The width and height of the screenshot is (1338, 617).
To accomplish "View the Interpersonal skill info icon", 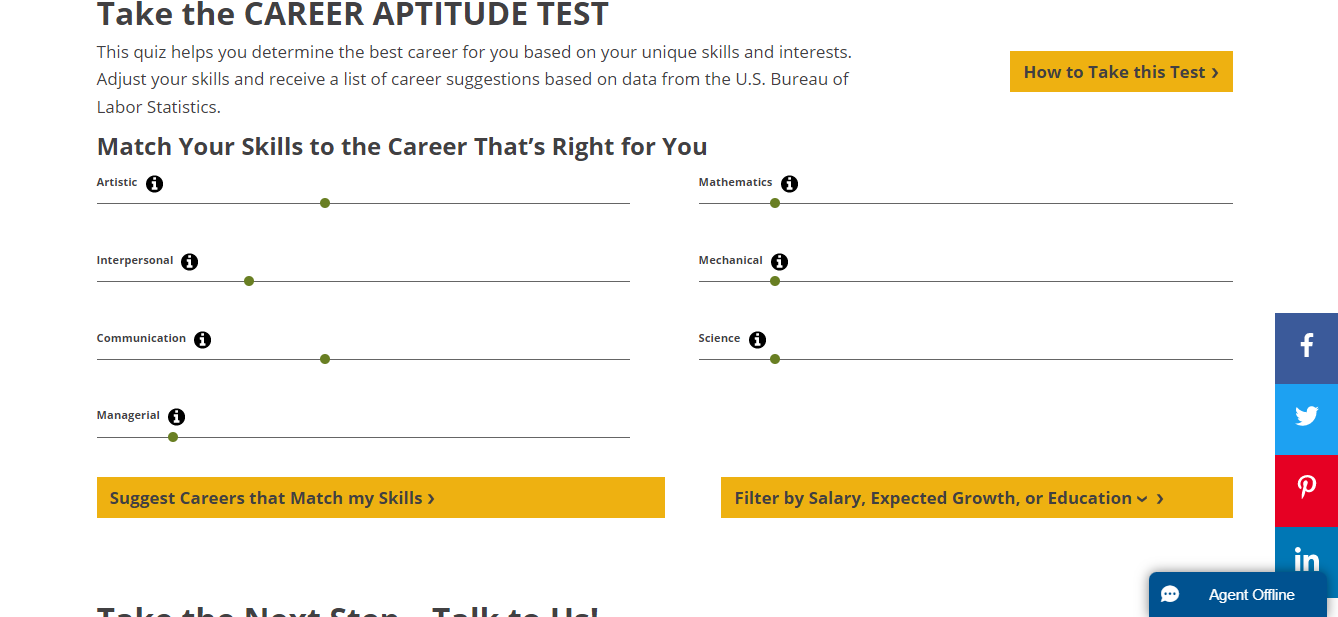I will click(x=190, y=261).
